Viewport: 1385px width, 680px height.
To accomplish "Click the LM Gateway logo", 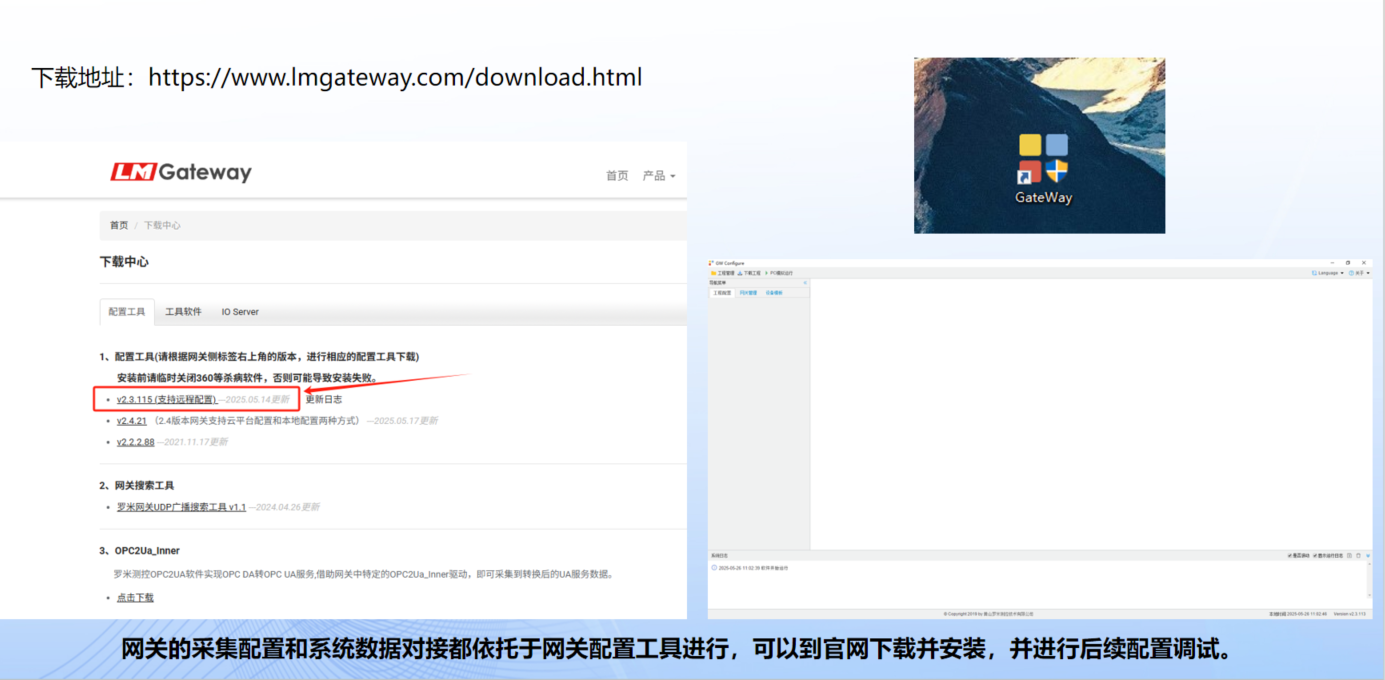I will [x=181, y=172].
